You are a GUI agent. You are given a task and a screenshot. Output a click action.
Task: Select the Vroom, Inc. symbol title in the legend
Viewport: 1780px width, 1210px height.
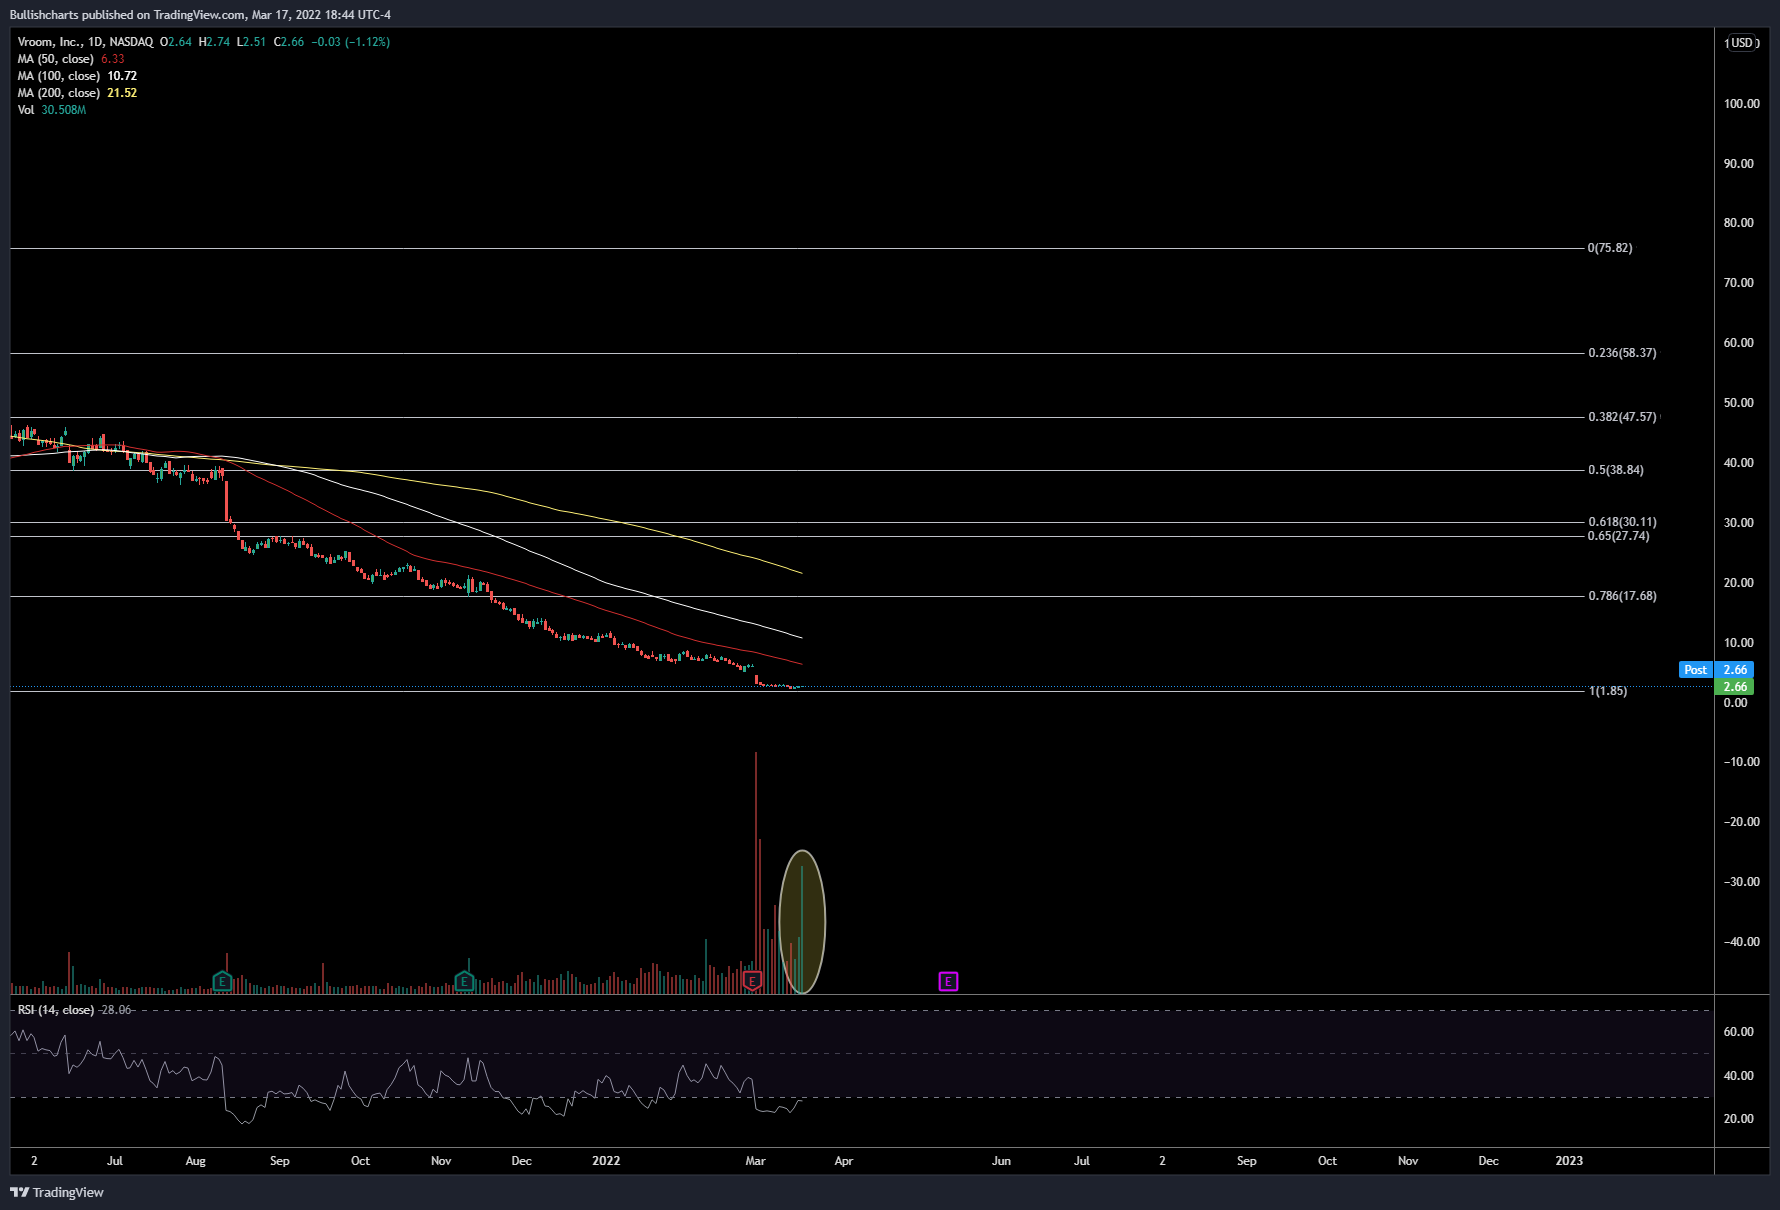pos(85,42)
